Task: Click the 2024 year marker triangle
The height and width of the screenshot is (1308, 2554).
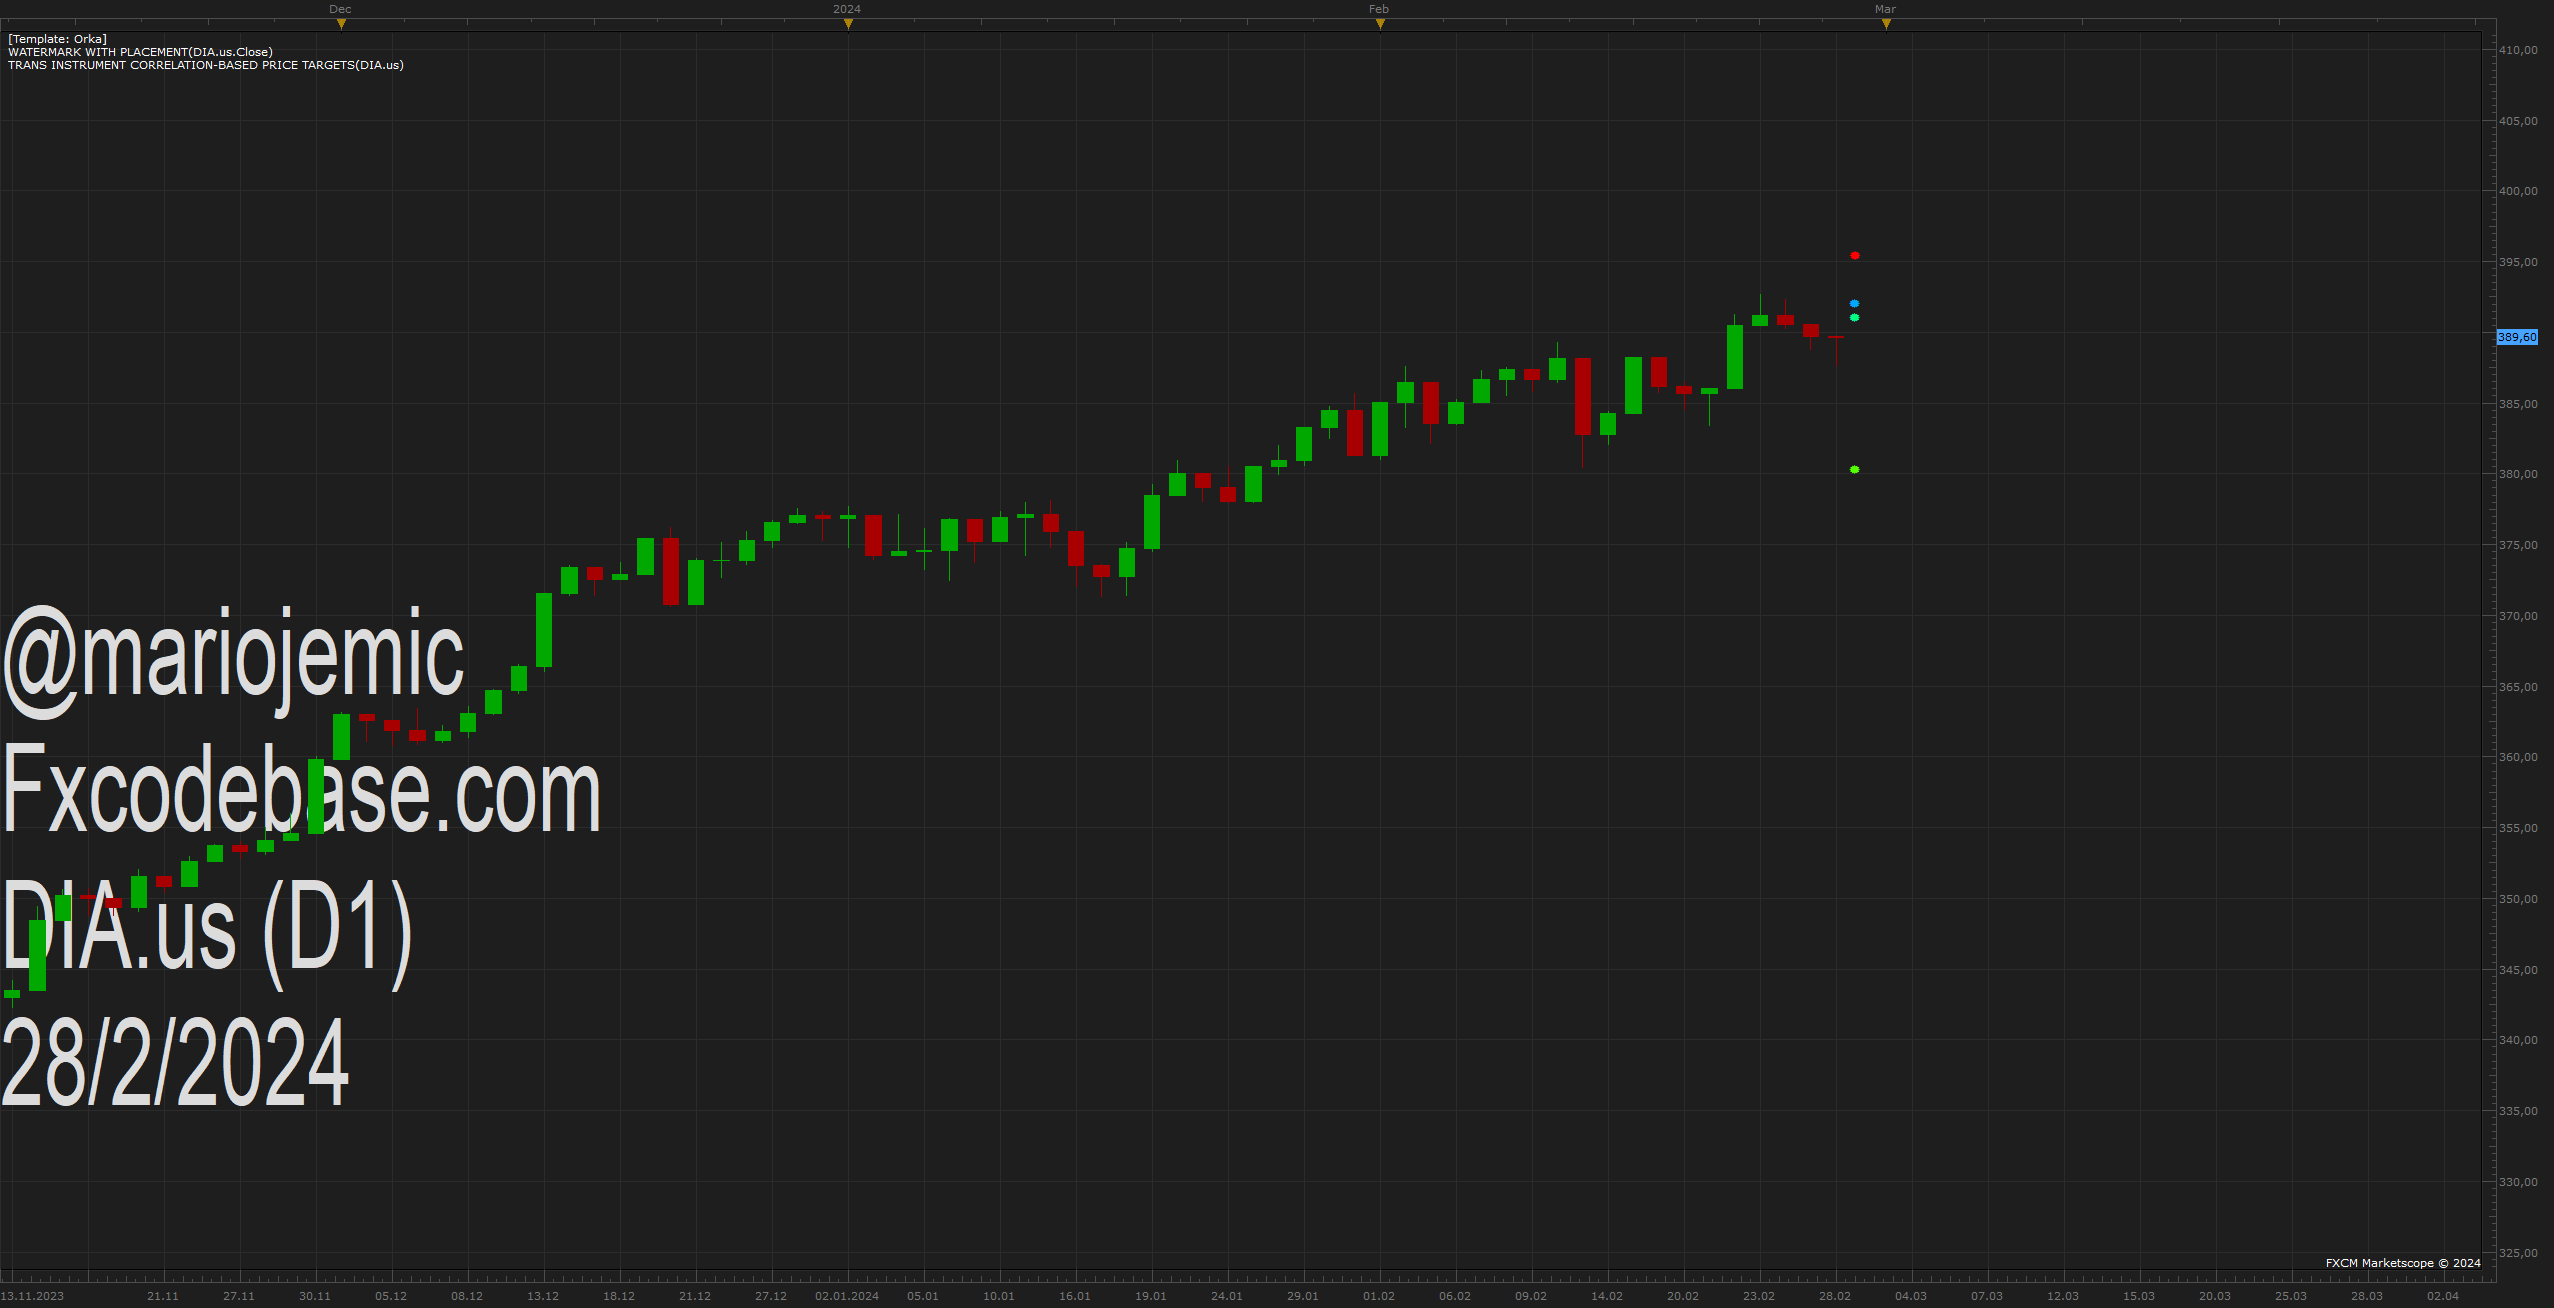Action: (848, 24)
